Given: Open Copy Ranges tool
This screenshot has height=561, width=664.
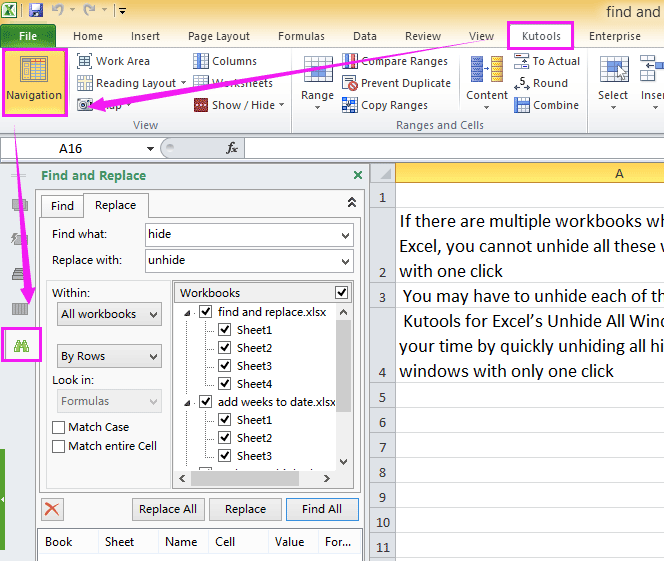Looking at the screenshot, I should [385, 105].
